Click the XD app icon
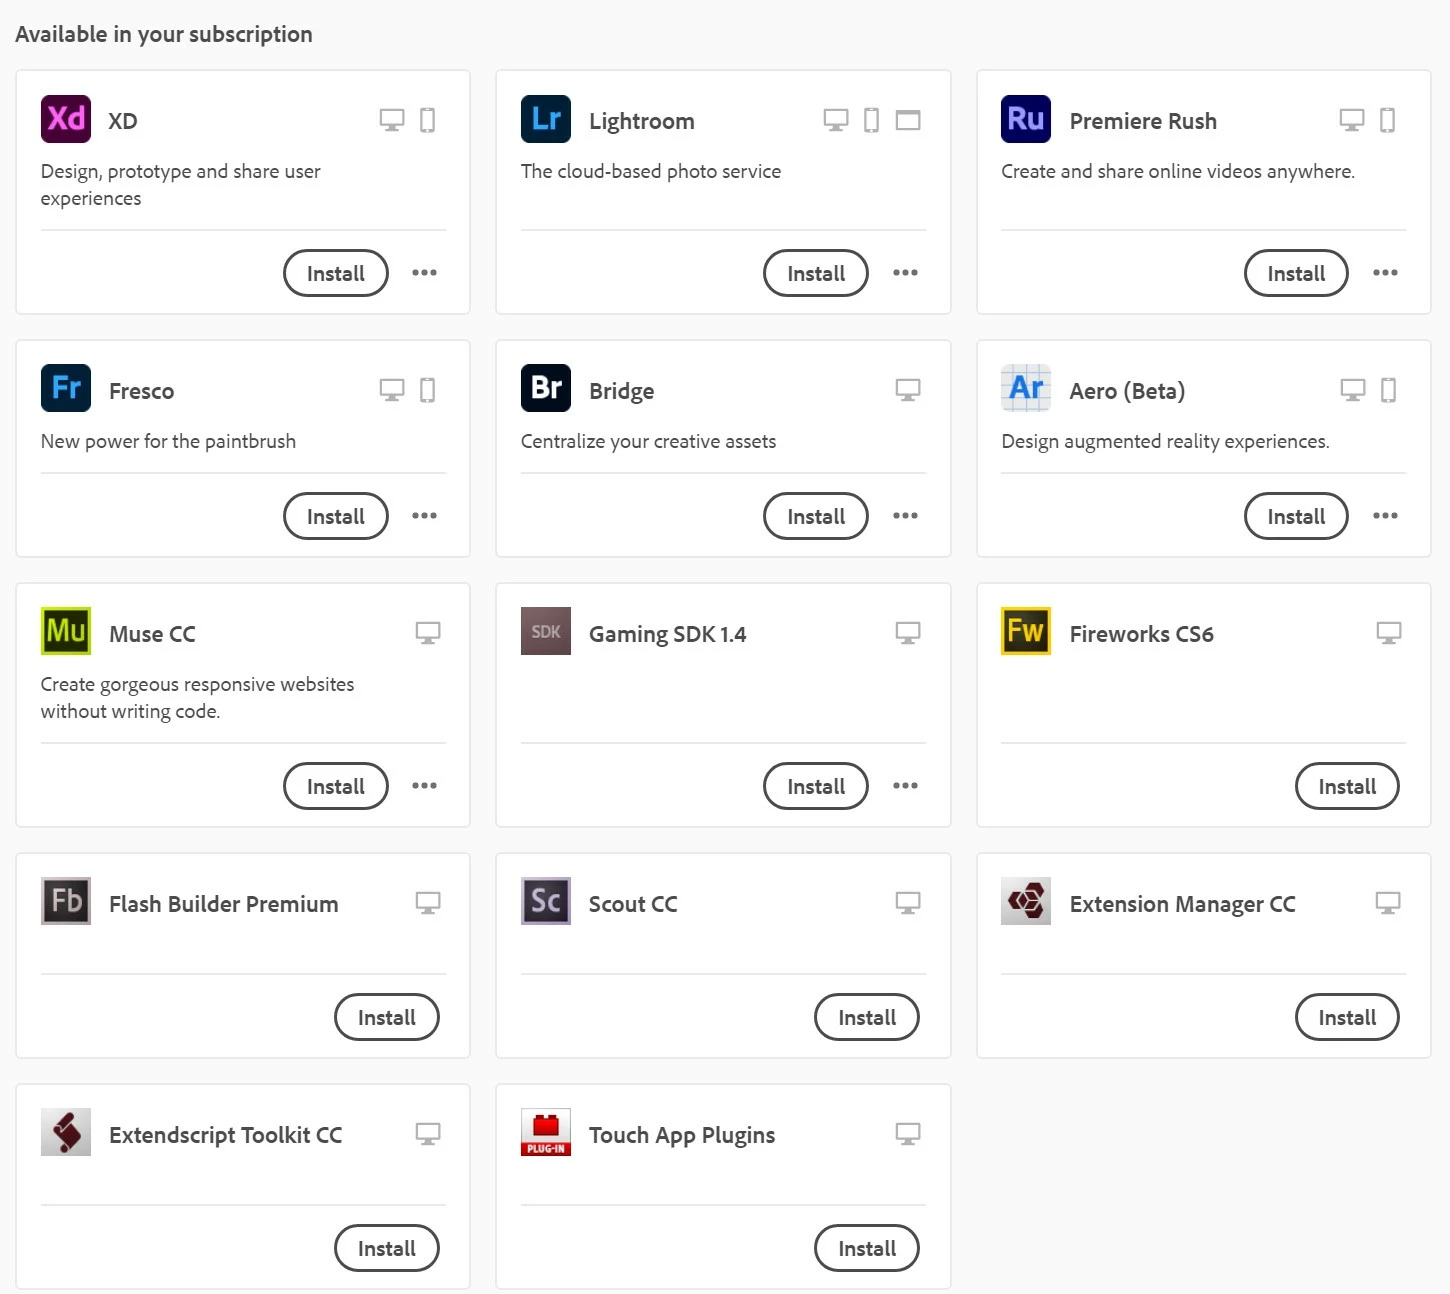The width and height of the screenshot is (1450, 1294). (66, 119)
